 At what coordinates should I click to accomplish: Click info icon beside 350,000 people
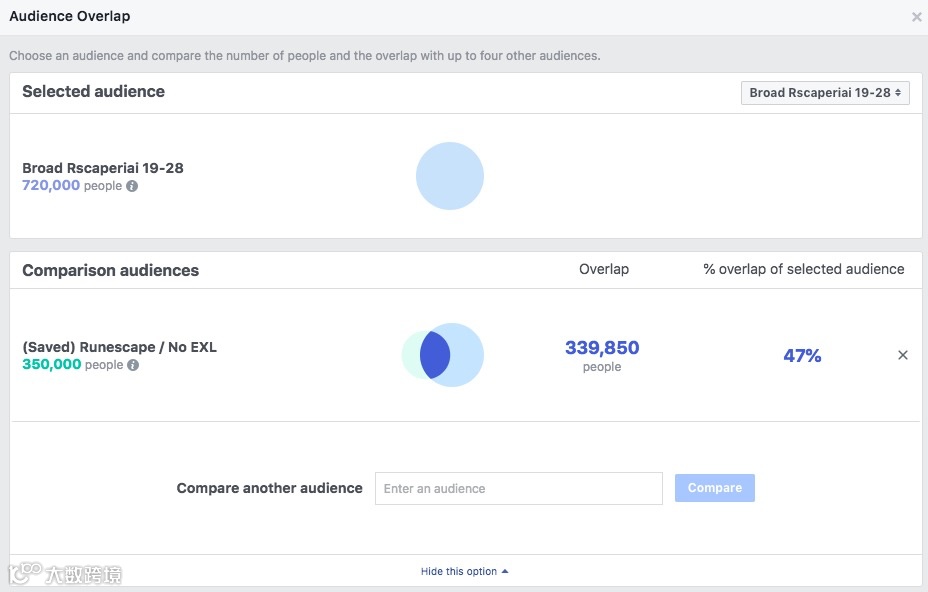pos(133,365)
